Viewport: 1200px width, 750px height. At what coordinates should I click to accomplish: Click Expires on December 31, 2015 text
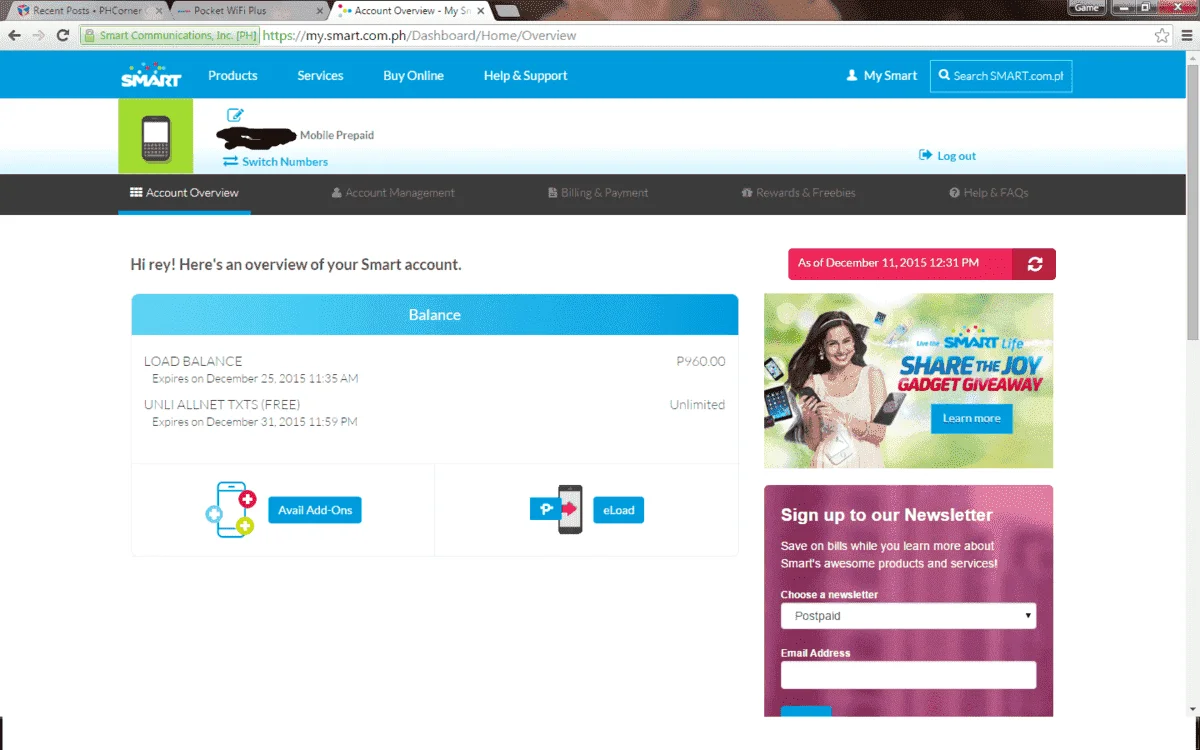coord(255,422)
